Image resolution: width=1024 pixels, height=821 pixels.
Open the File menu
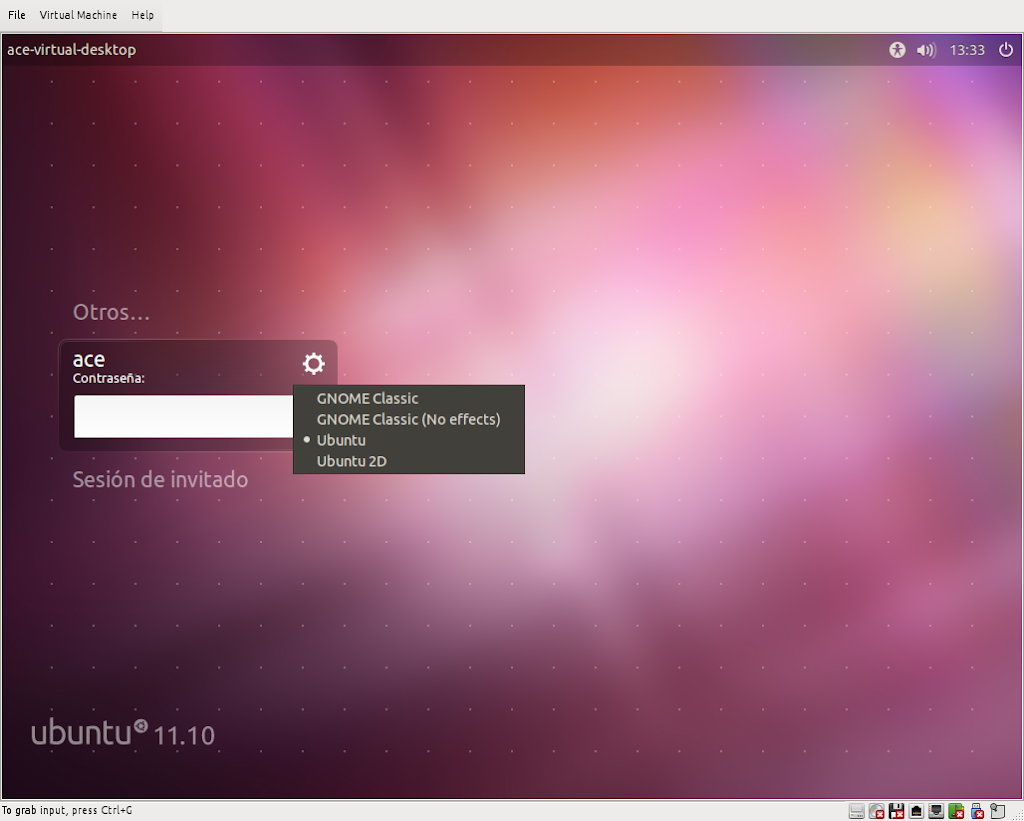point(15,15)
